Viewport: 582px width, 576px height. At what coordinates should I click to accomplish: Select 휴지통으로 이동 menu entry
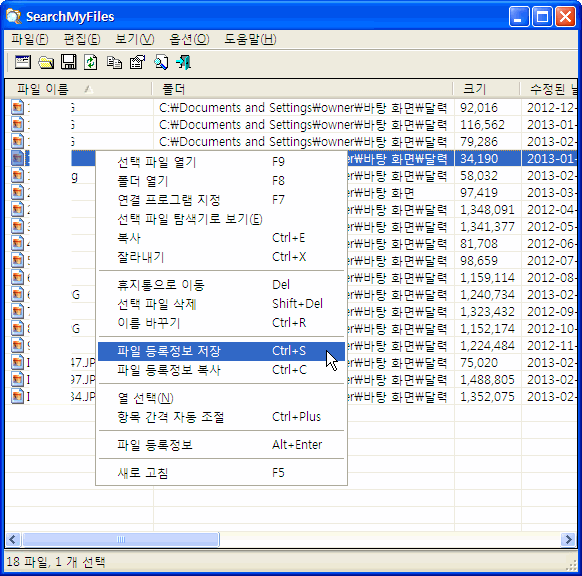(x=222, y=285)
